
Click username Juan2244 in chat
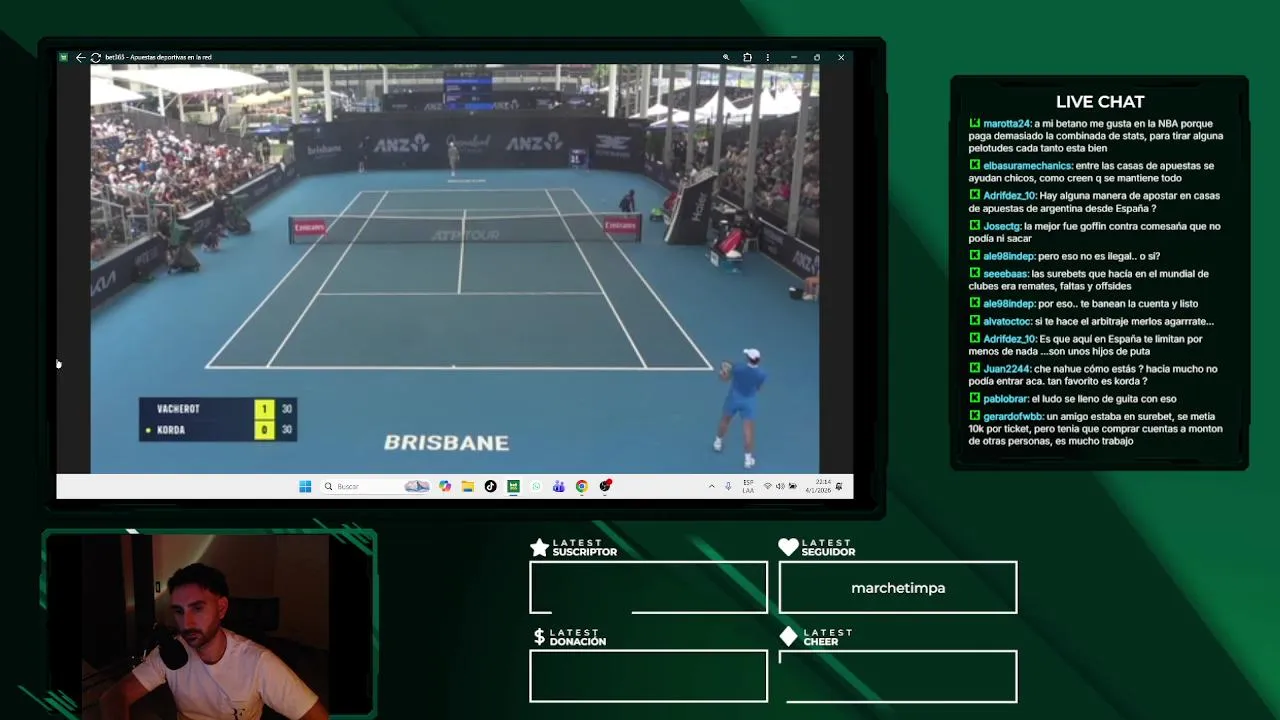(1006, 369)
